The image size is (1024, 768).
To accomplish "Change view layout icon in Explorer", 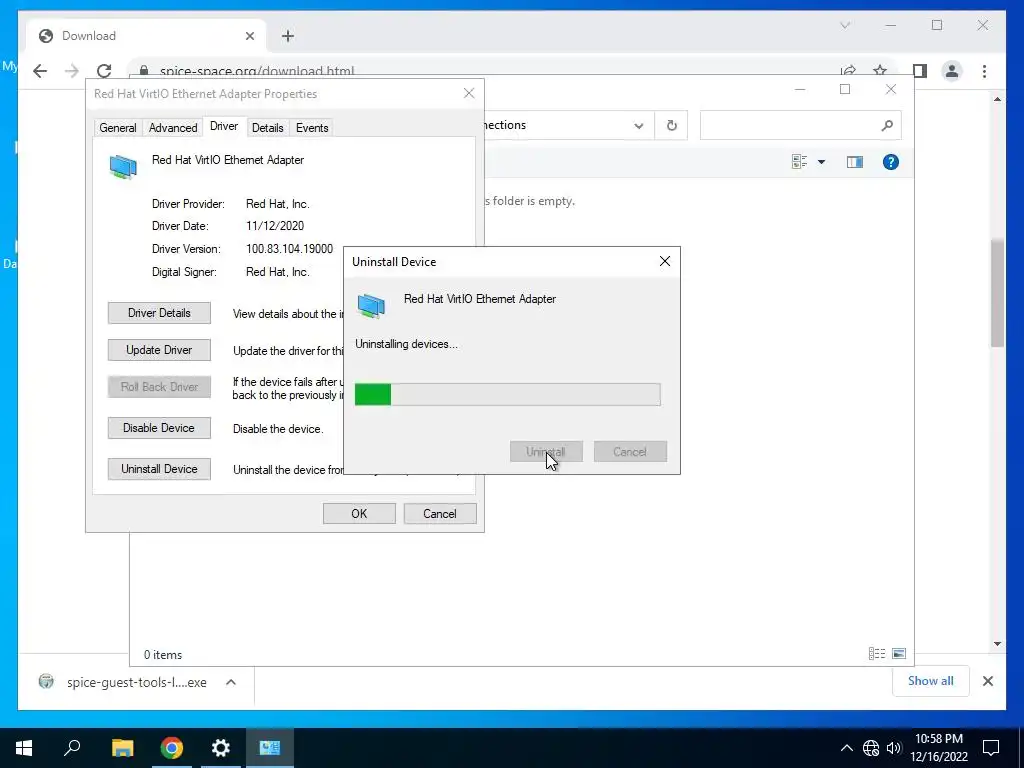I will 799,162.
